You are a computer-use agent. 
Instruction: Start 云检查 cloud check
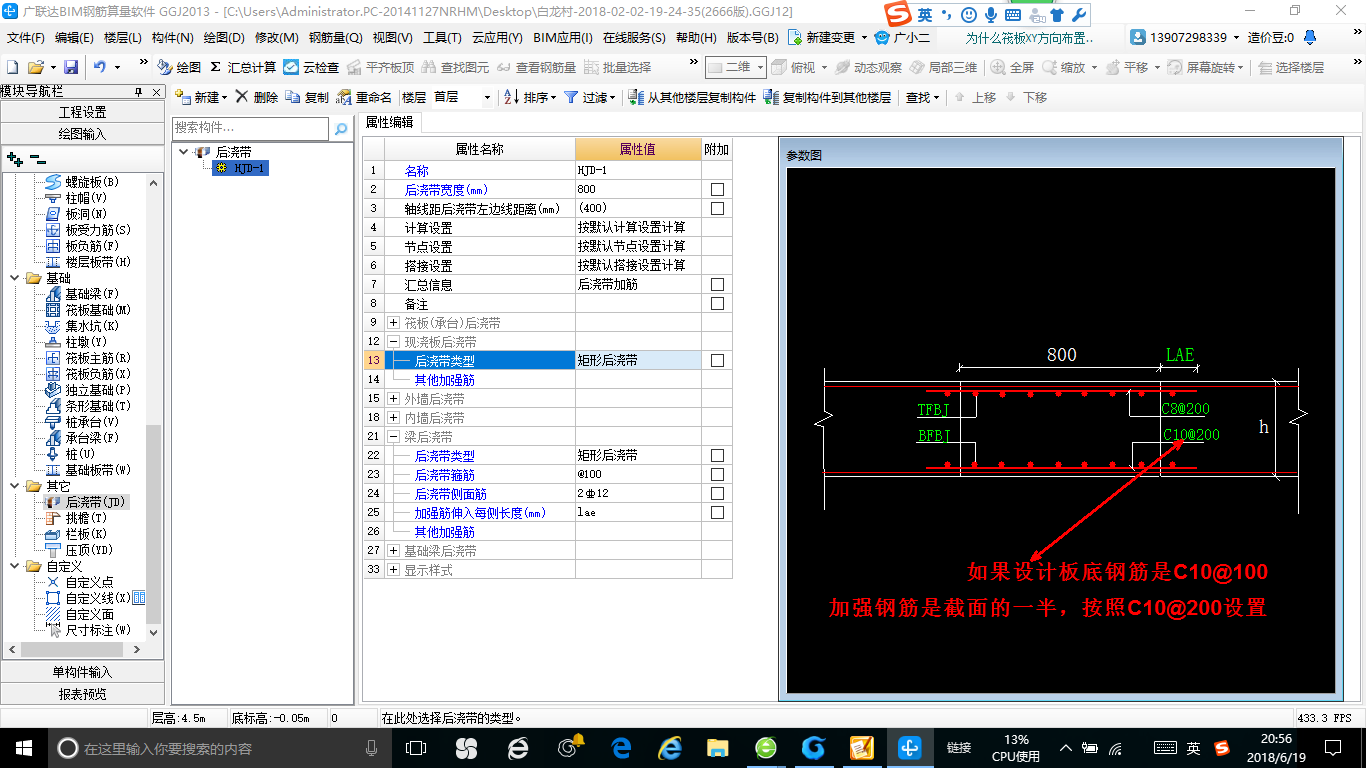[x=311, y=67]
